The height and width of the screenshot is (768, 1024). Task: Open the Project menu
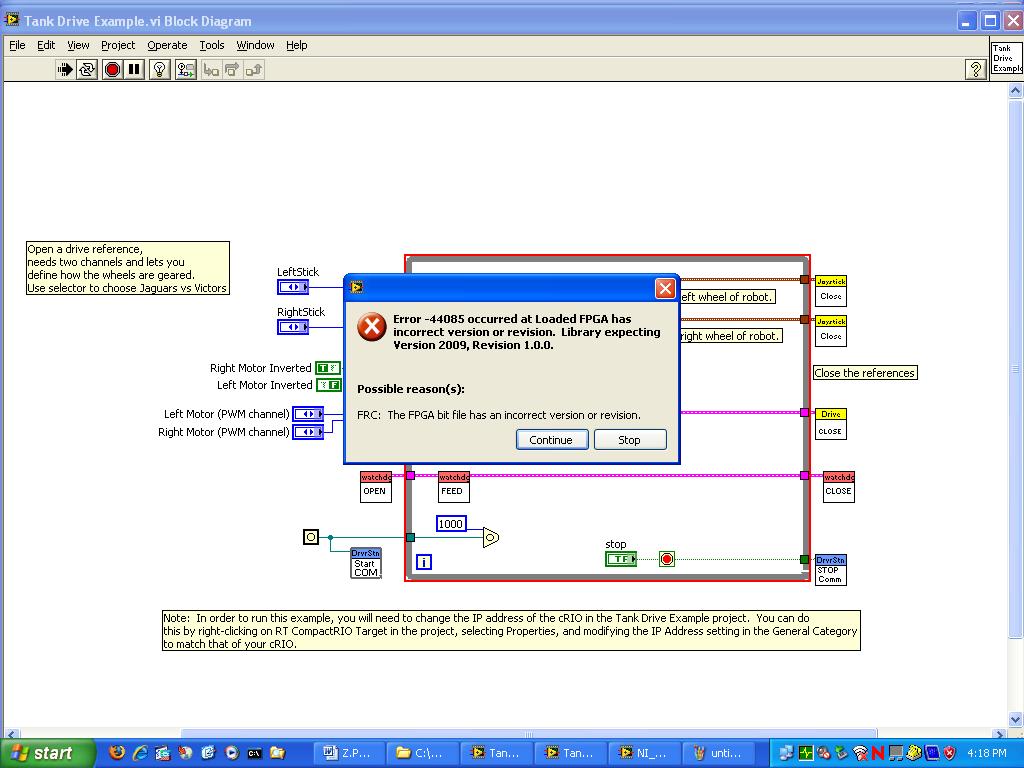tap(118, 45)
